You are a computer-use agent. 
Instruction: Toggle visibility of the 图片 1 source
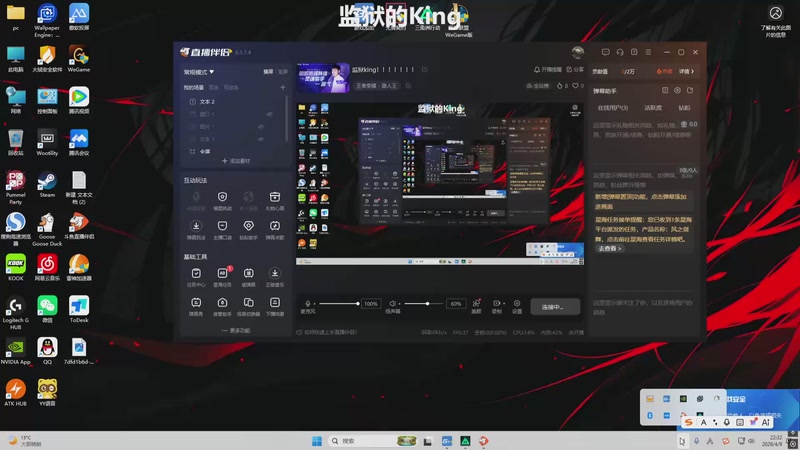261,127
